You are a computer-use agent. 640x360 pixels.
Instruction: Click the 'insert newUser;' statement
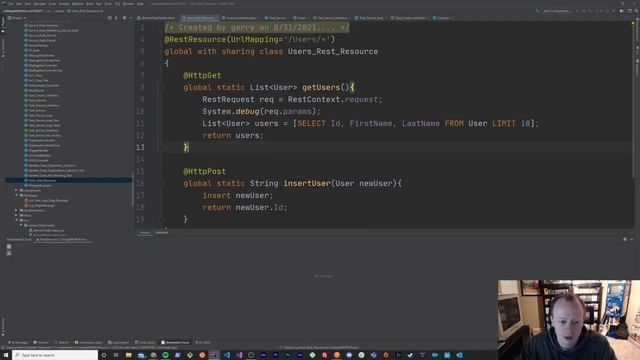point(238,196)
